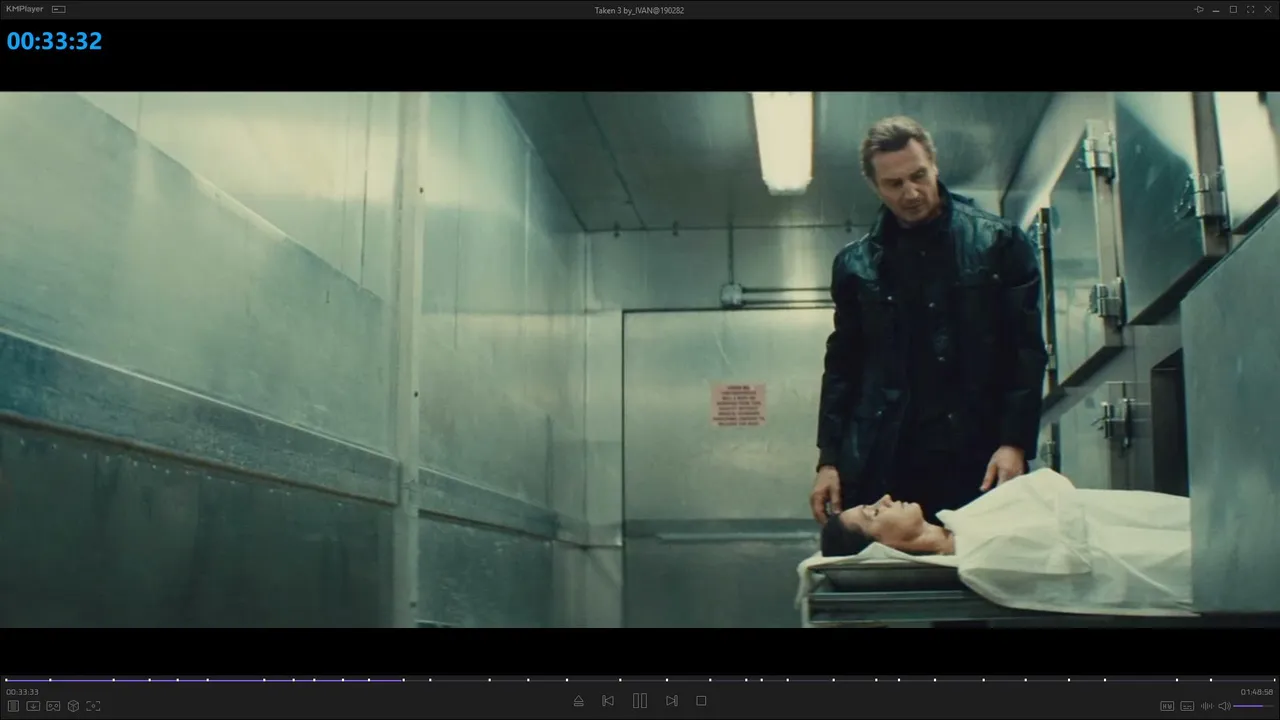Mute the speaker volume icon
Viewport: 1280px width, 720px height.
click(x=1224, y=706)
